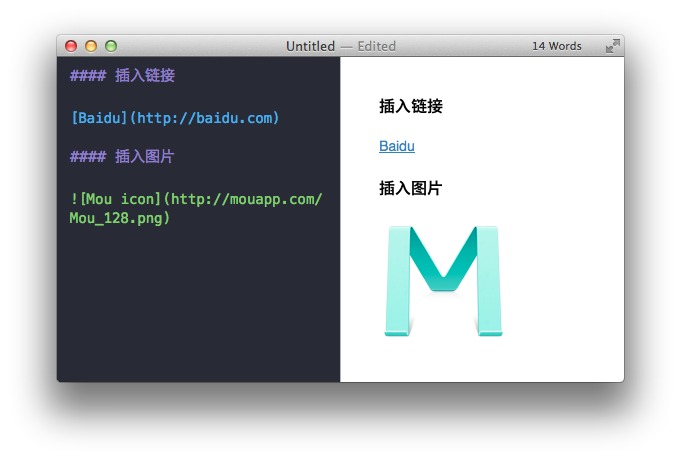The image size is (681, 461).
Task: Click the "插入链接" heading in the preview
Action: click(410, 106)
